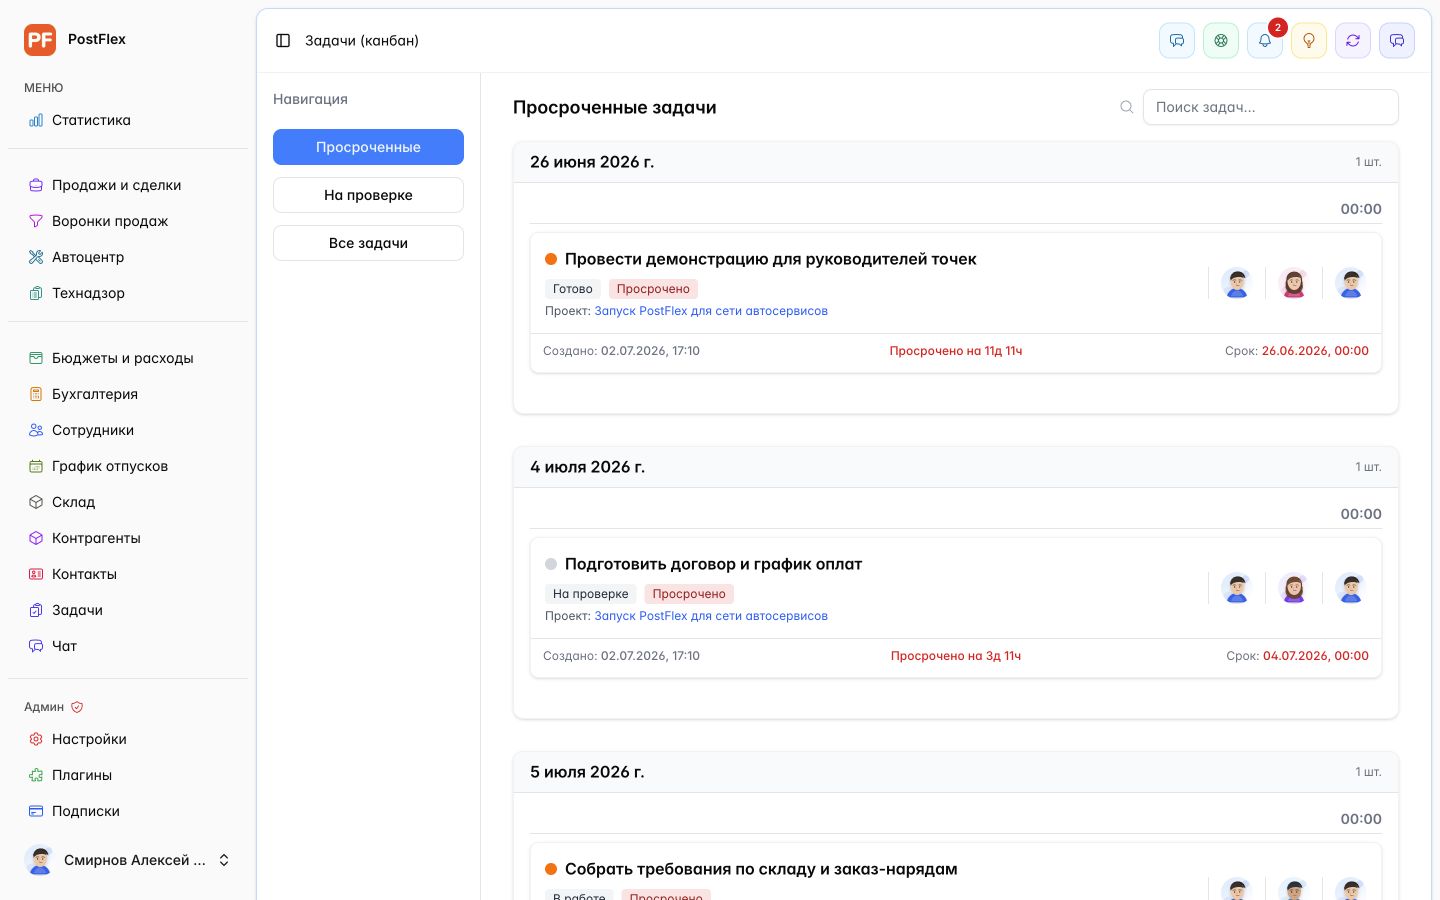Click the 4 июля 2026 г. group header

coord(956,467)
